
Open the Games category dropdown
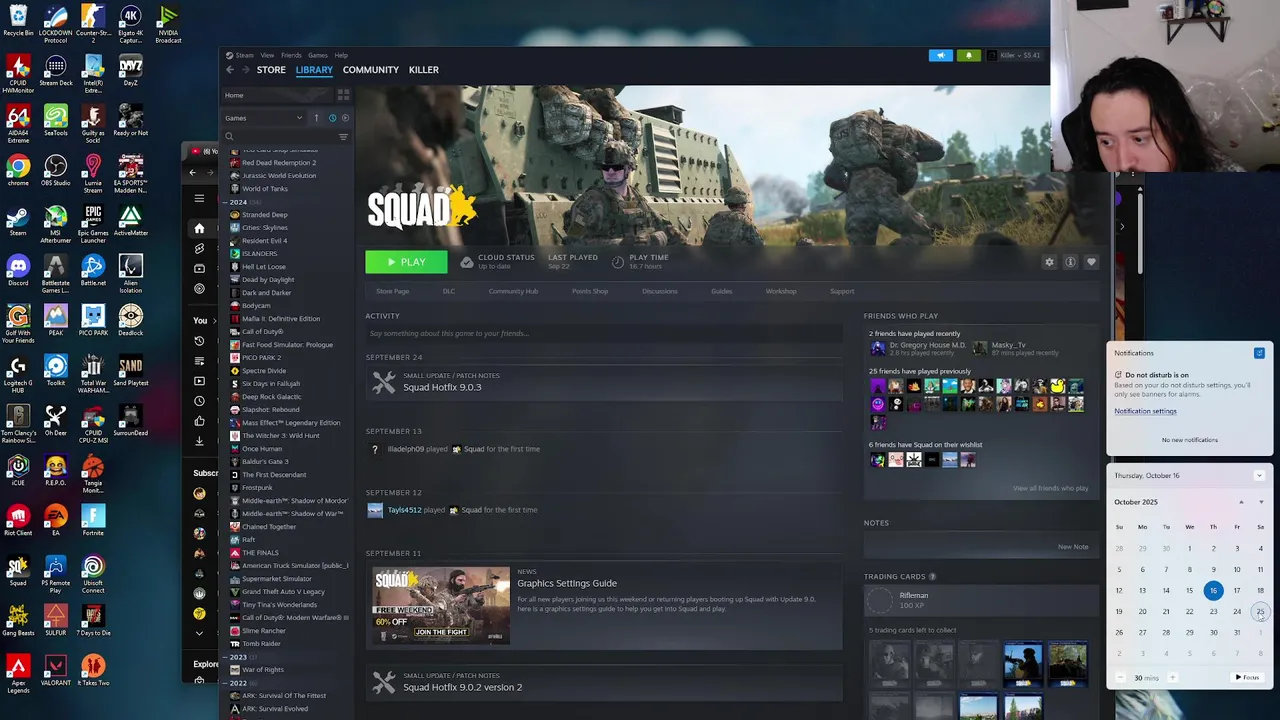pyautogui.click(x=264, y=118)
